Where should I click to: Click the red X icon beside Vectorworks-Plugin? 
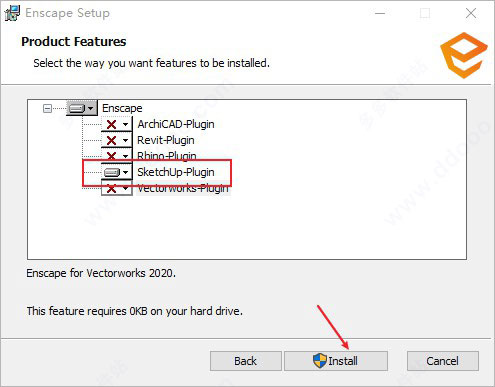tap(111, 189)
